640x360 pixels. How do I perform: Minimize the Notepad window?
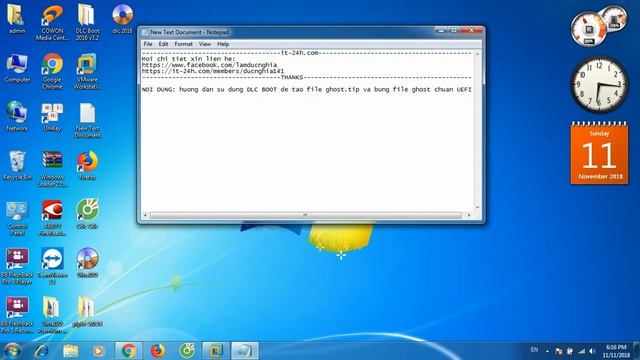[x=441, y=31]
